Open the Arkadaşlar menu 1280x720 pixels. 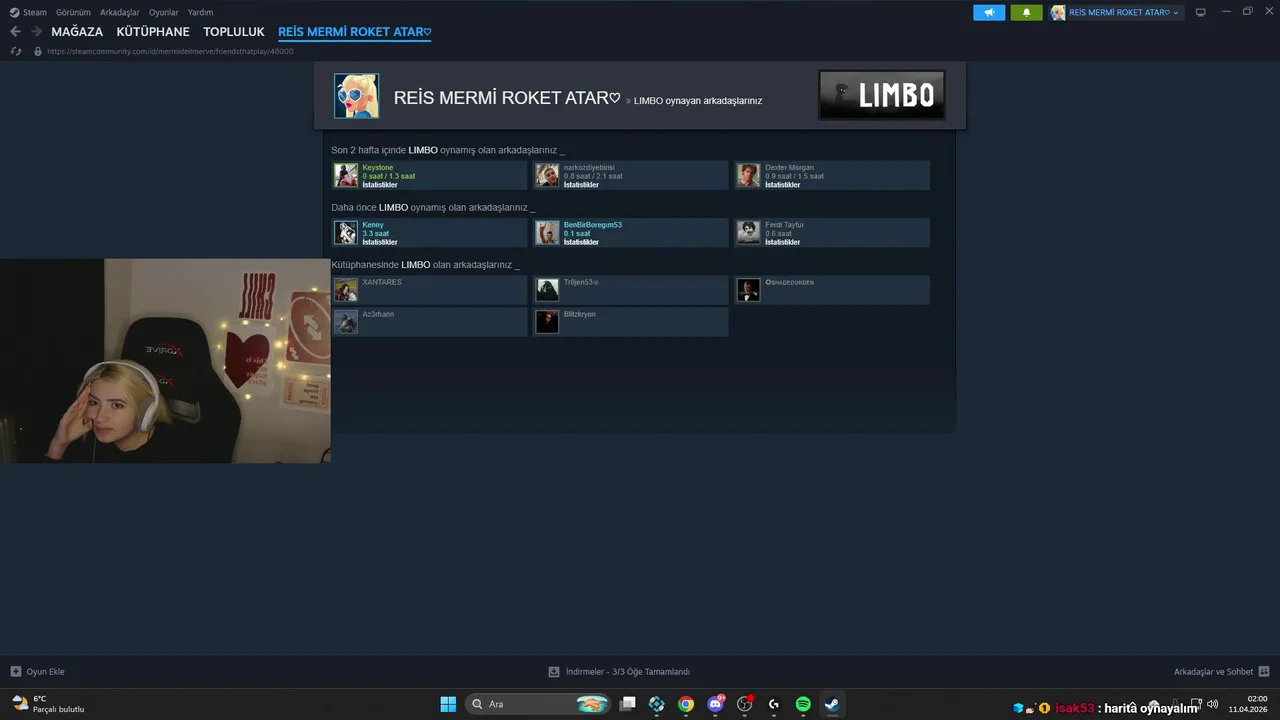tap(120, 13)
